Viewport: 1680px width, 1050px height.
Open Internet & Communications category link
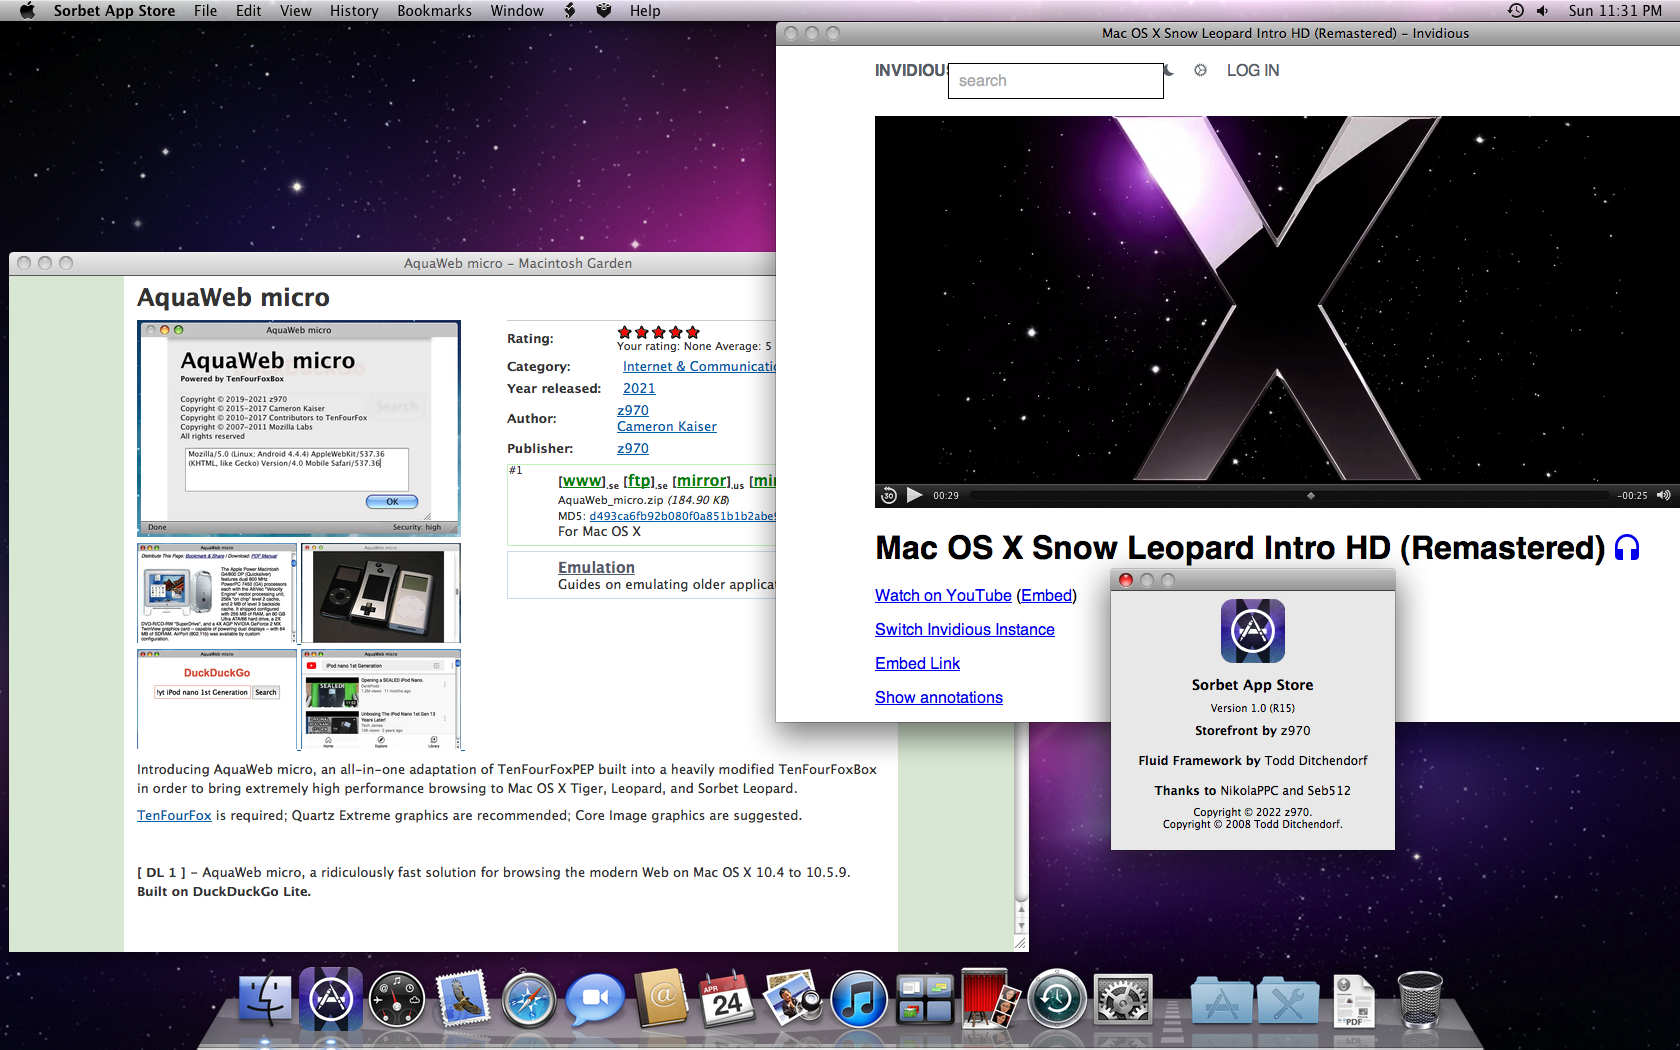pos(699,366)
